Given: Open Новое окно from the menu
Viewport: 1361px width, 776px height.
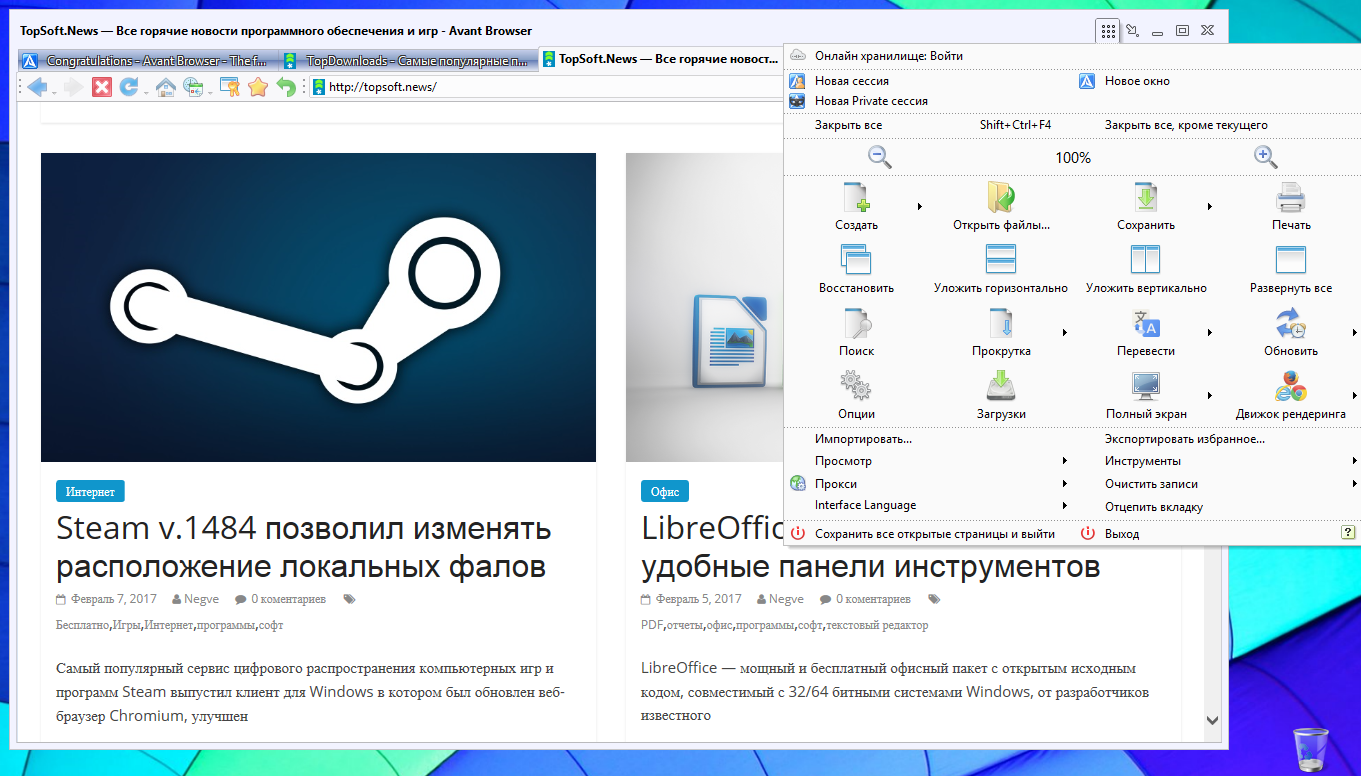Looking at the screenshot, I should coord(1137,81).
